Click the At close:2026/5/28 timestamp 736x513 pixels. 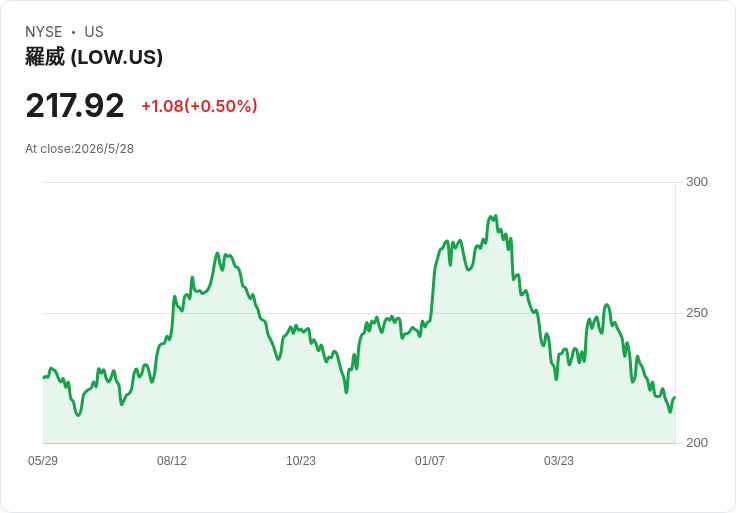79,149
